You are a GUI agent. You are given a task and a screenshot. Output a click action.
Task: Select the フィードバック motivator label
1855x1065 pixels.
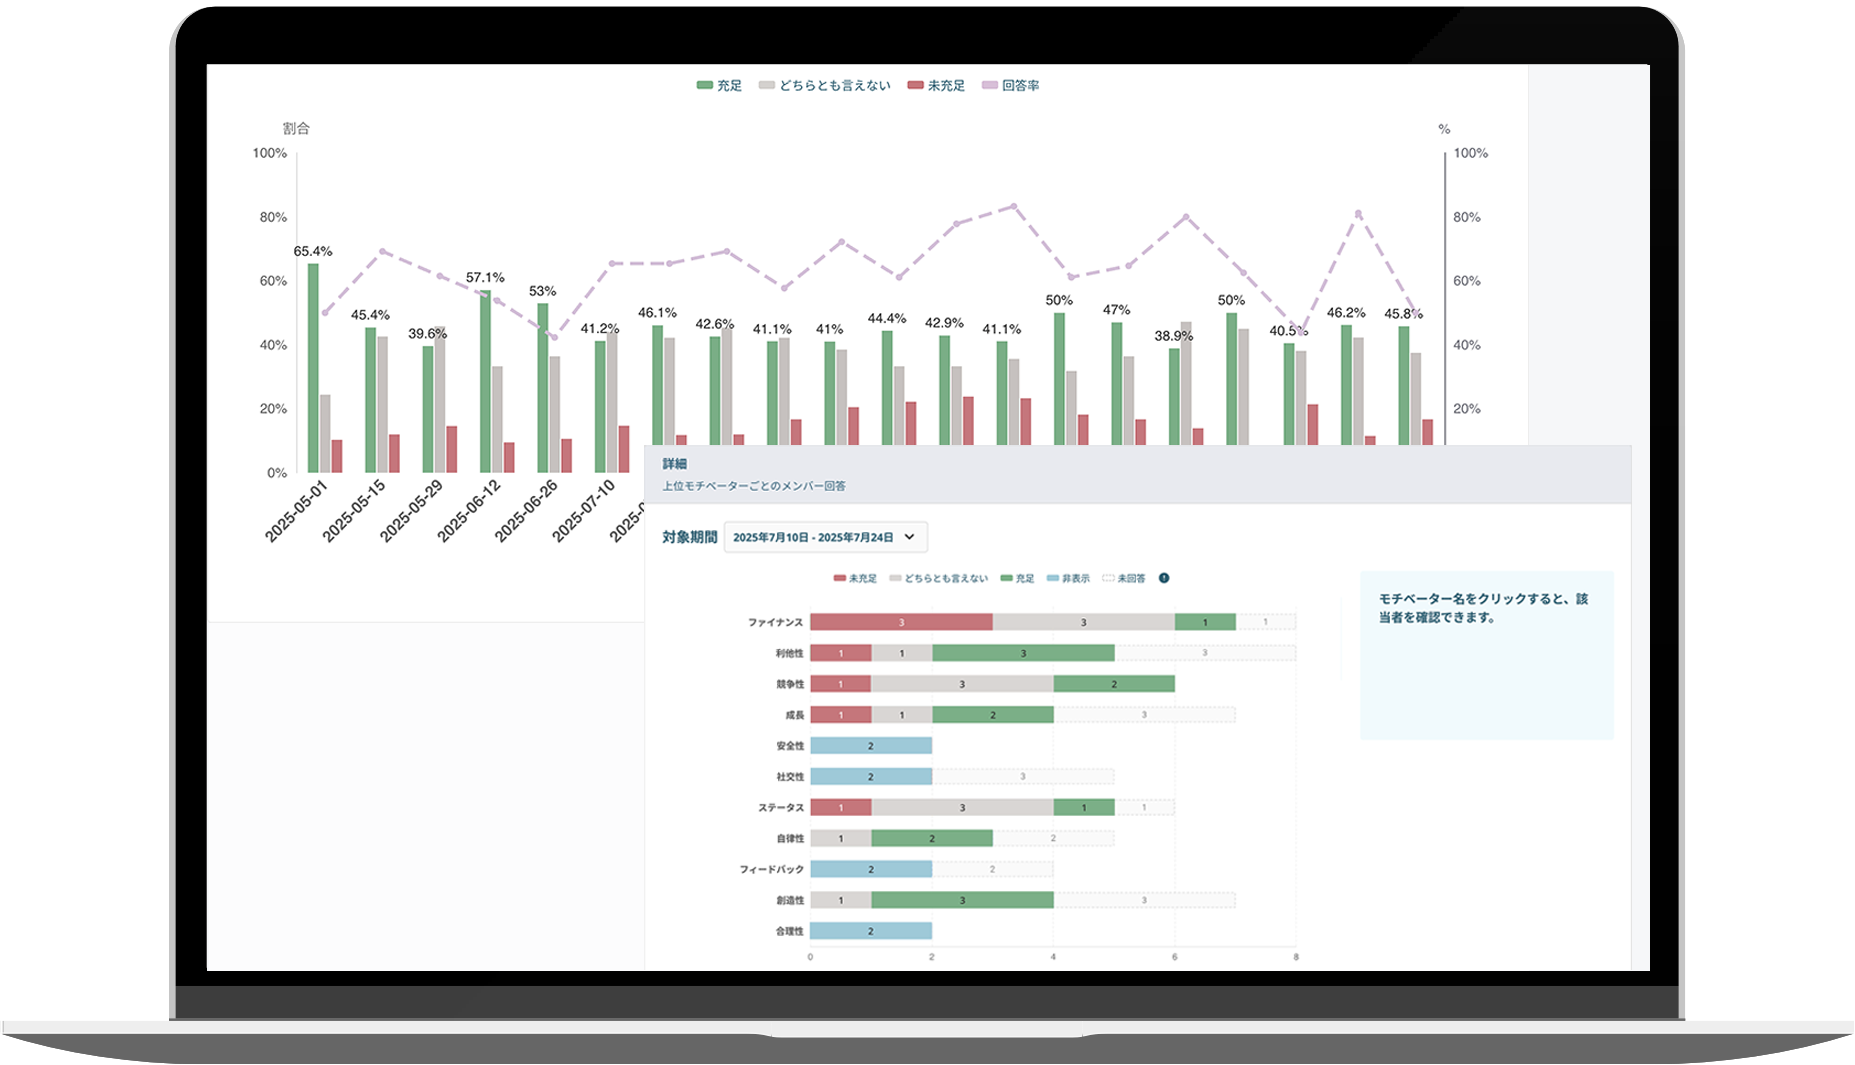click(x=771, y=869)
